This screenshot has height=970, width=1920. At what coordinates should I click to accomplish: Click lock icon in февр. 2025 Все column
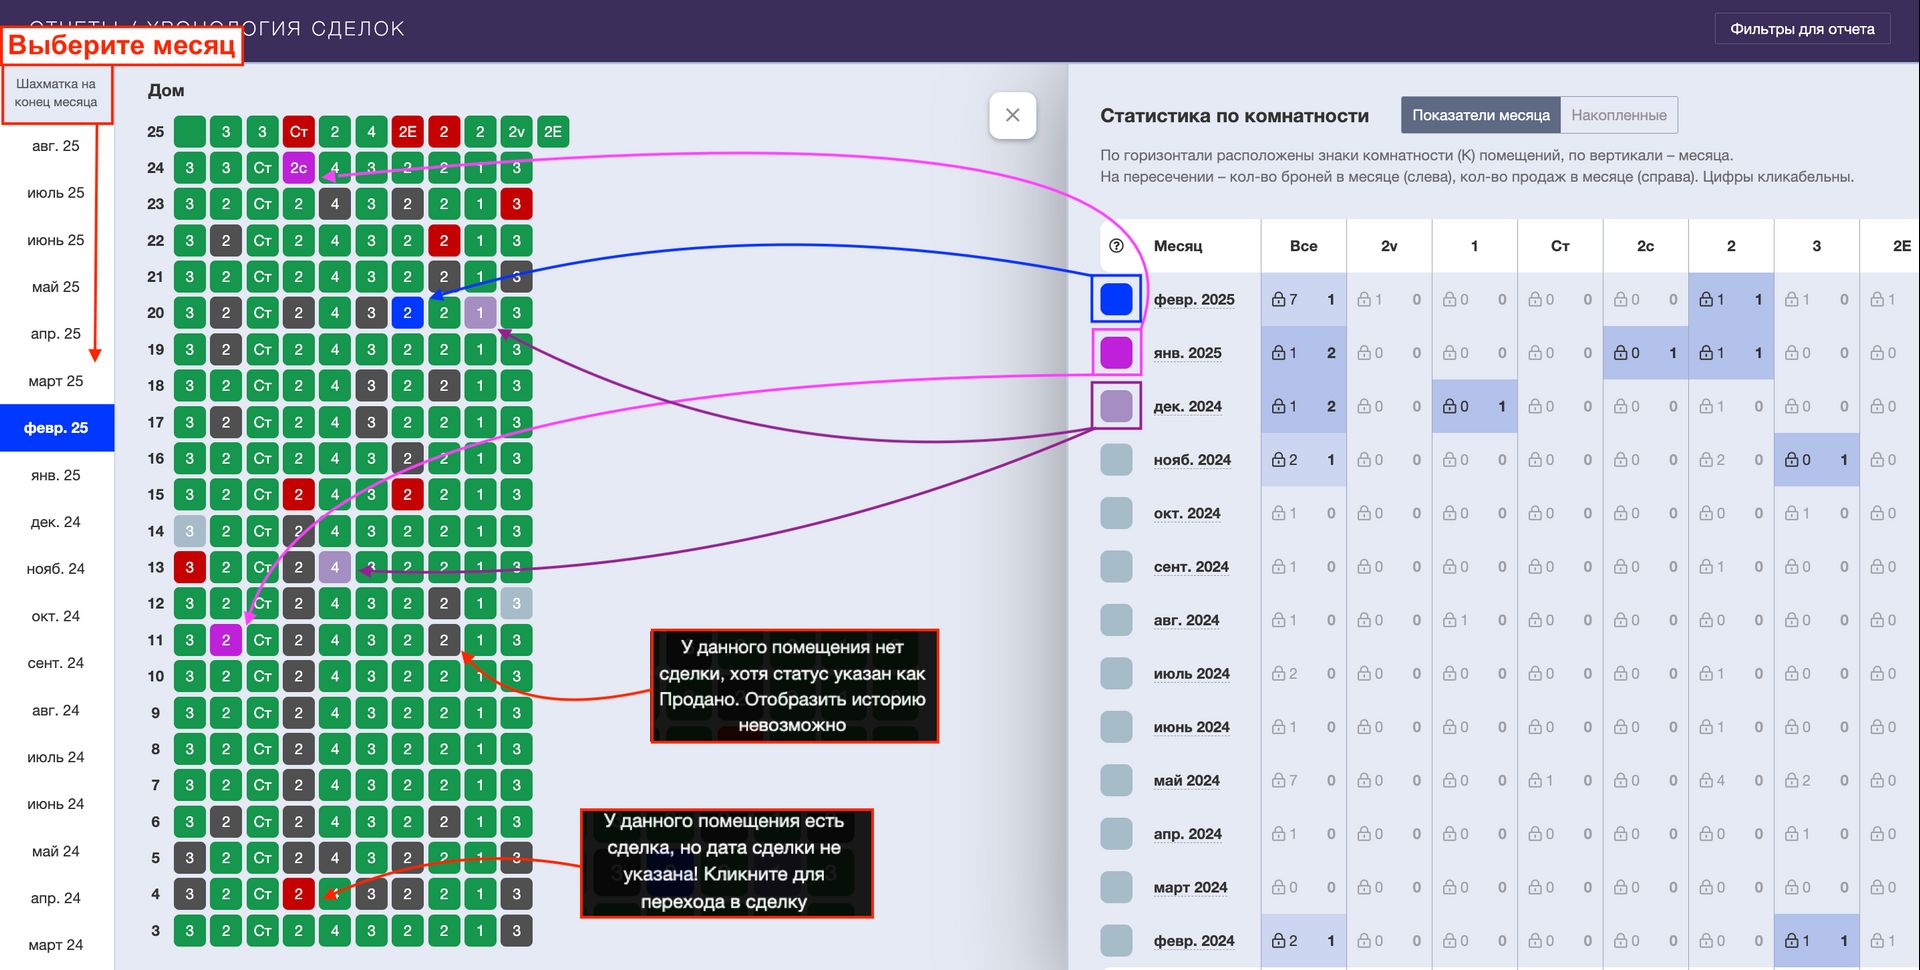click(1278, 300)
